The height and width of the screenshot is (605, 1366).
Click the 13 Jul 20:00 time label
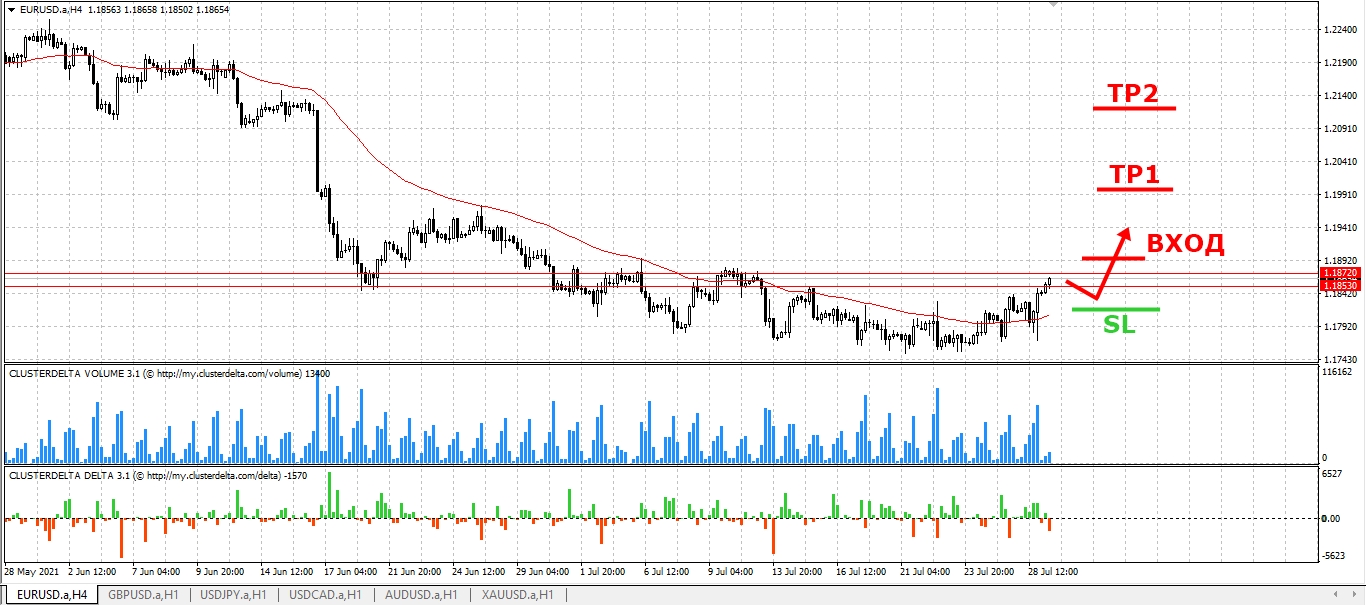pos(797,572)
